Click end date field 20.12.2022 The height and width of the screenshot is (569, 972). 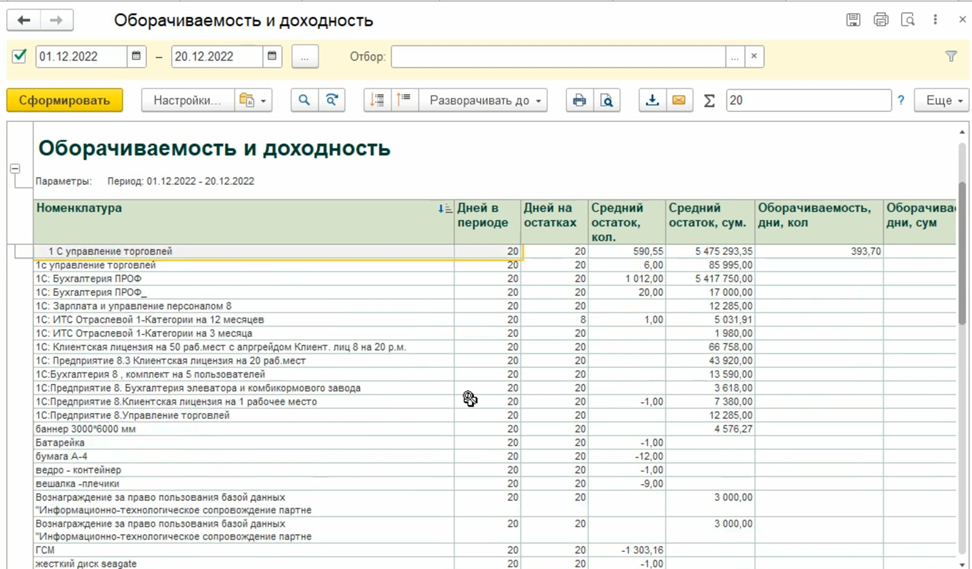pos(217,56)
